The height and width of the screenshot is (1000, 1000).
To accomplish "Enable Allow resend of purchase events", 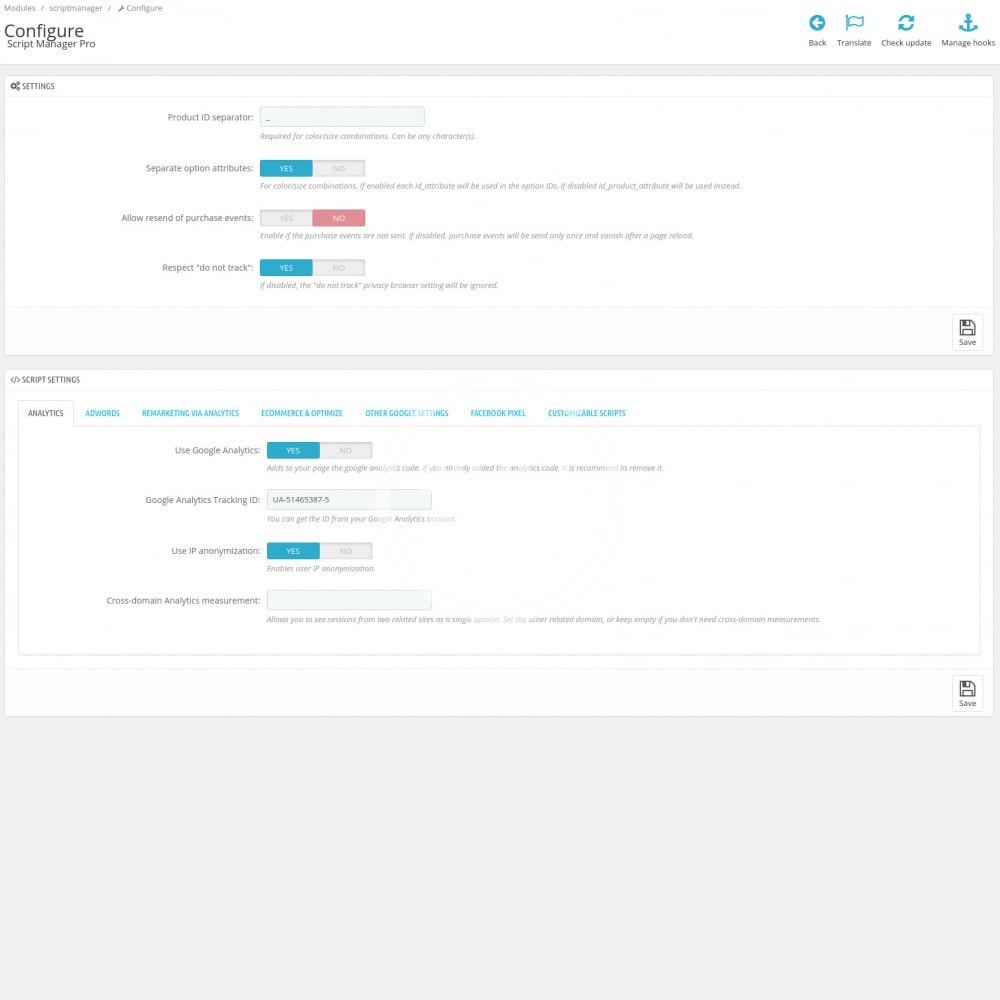I will pos(286,218).
